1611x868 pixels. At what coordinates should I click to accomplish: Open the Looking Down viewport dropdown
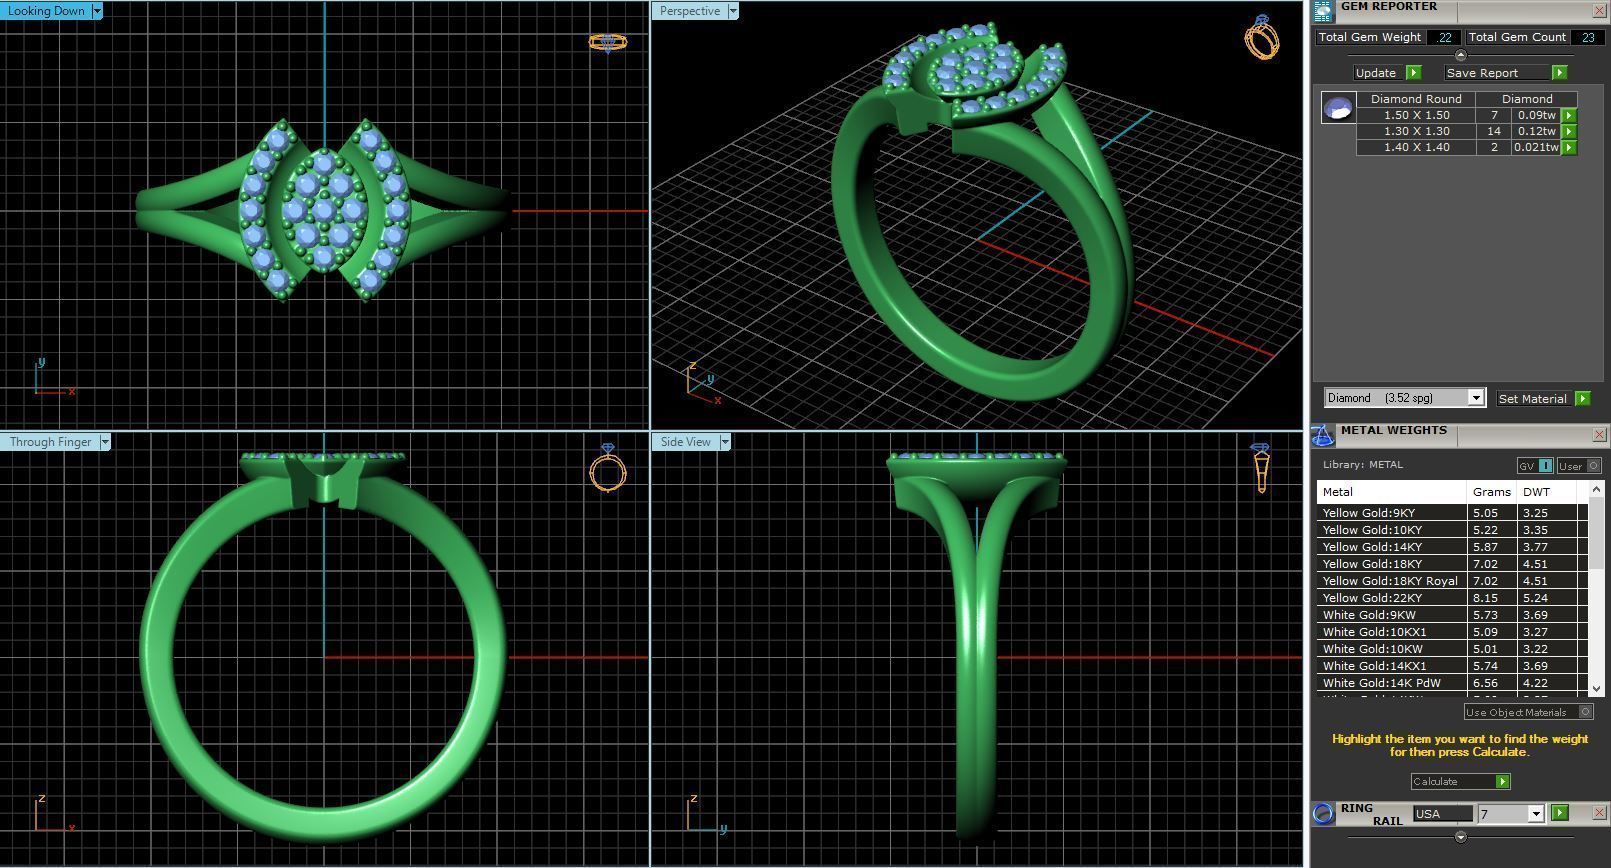pyautogui.click(x=97, y=11)
